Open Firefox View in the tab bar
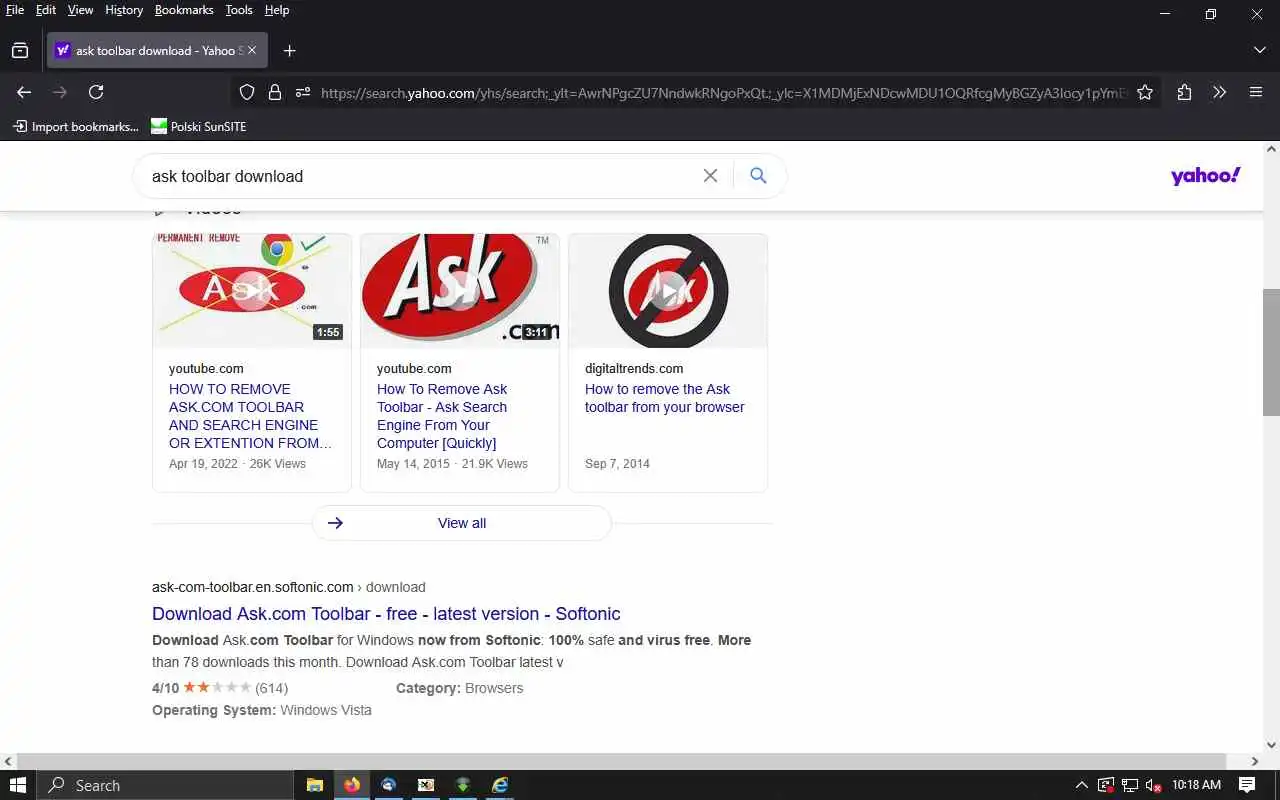1280x800 pixels. [20, 50]
